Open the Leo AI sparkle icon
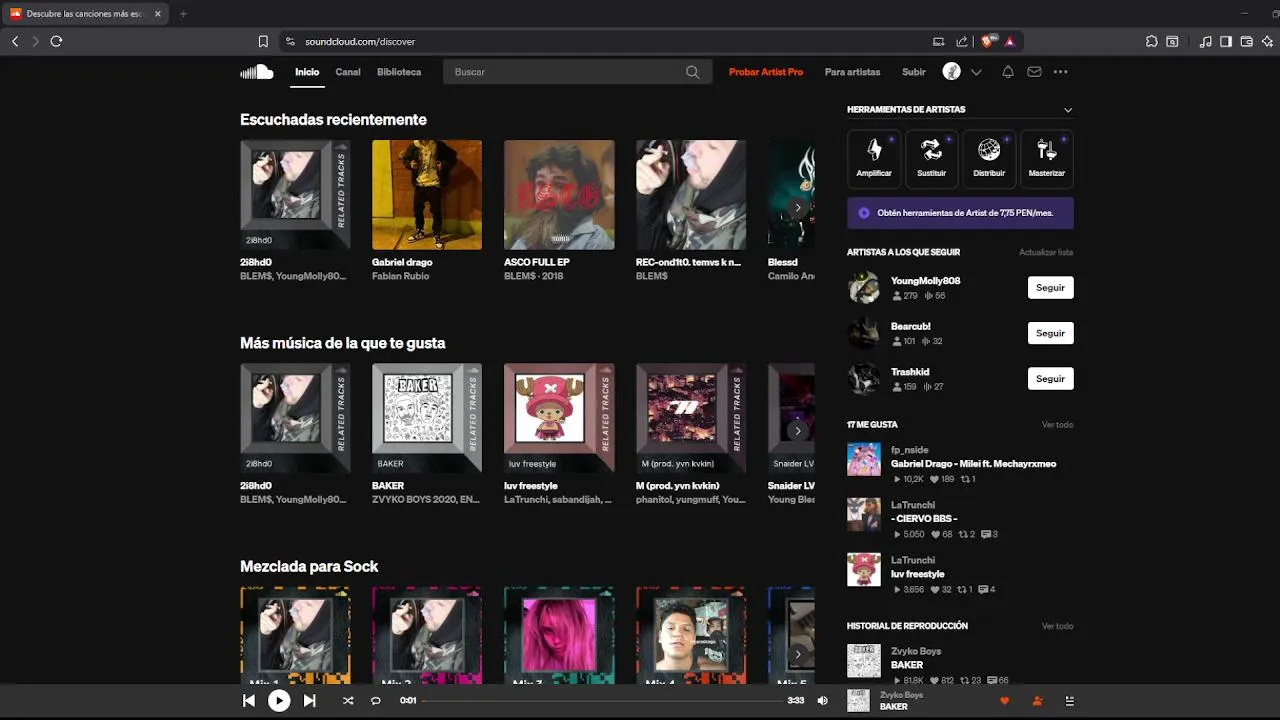The width and height of the screenshot is (1280, 720). 1267,41
